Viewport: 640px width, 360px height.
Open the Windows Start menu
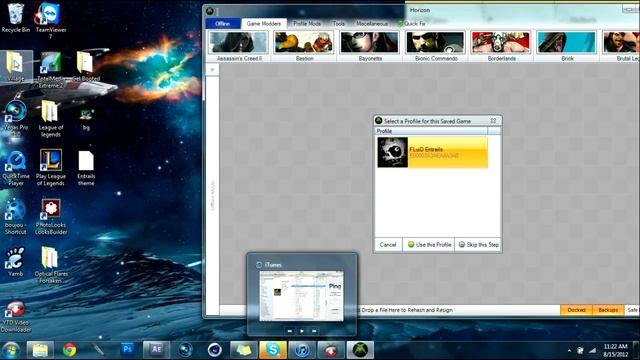tap(11, 350)
